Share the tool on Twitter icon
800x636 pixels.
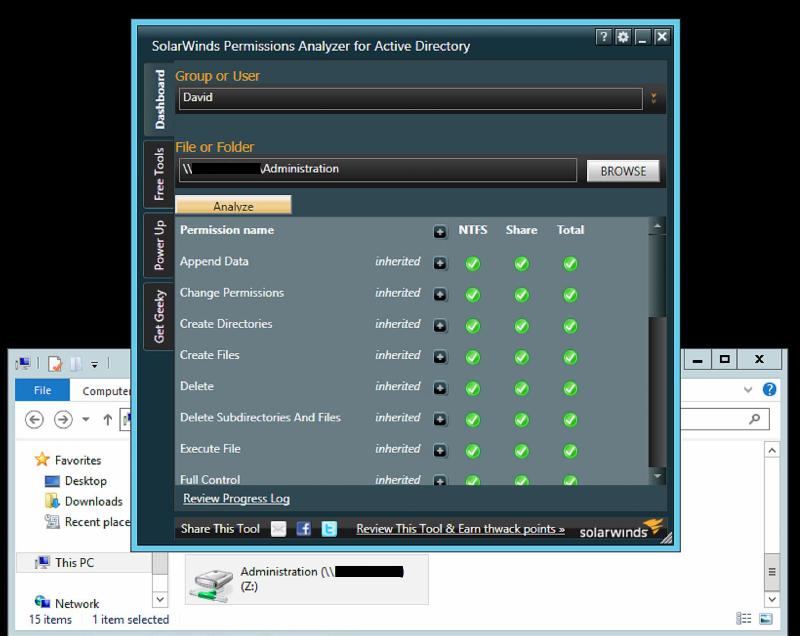[x=329, y=529]
